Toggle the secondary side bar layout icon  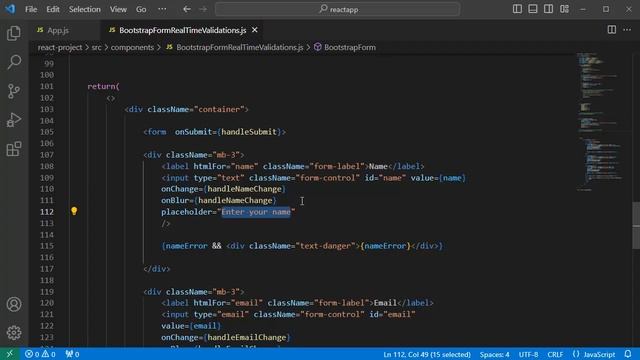click(548, 9)
